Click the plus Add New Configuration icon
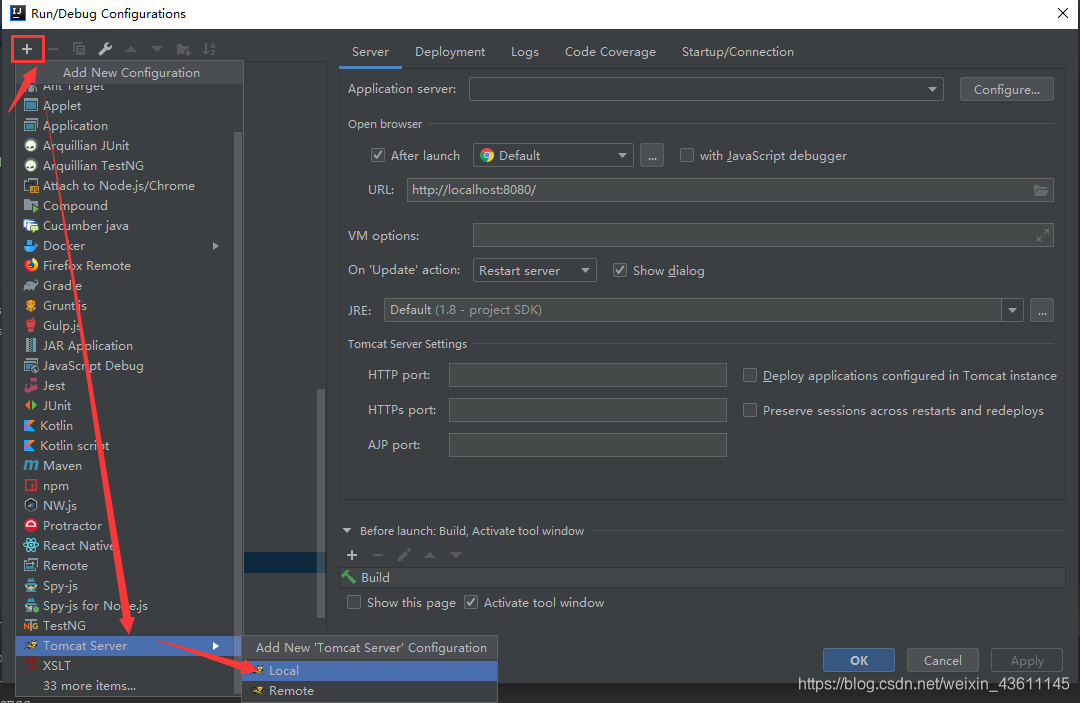The height and width of the screenshot is (703, 1080). pos(28,49)
